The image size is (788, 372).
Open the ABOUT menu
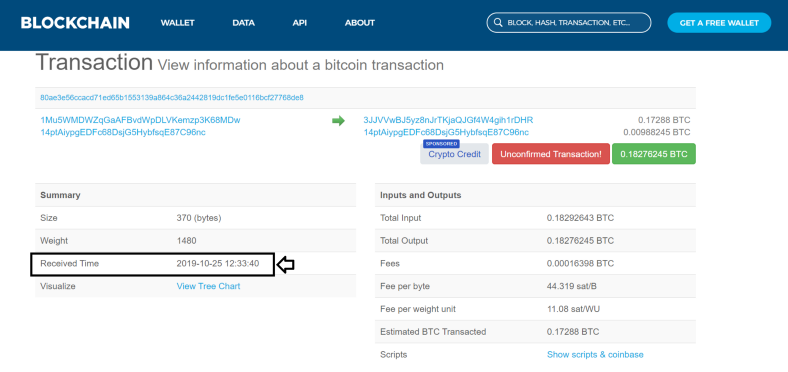pos(360,23)
